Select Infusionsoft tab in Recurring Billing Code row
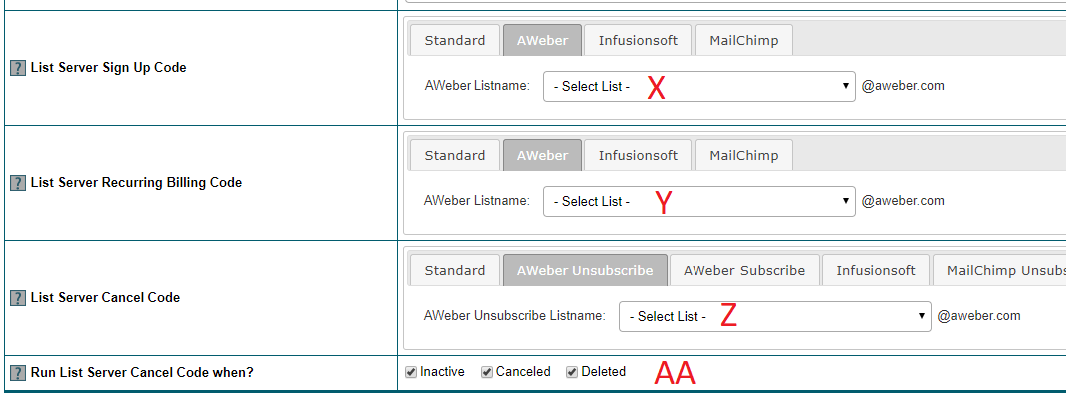The width and height of the screenshot is (1066, 393). (x=638, y=155)
